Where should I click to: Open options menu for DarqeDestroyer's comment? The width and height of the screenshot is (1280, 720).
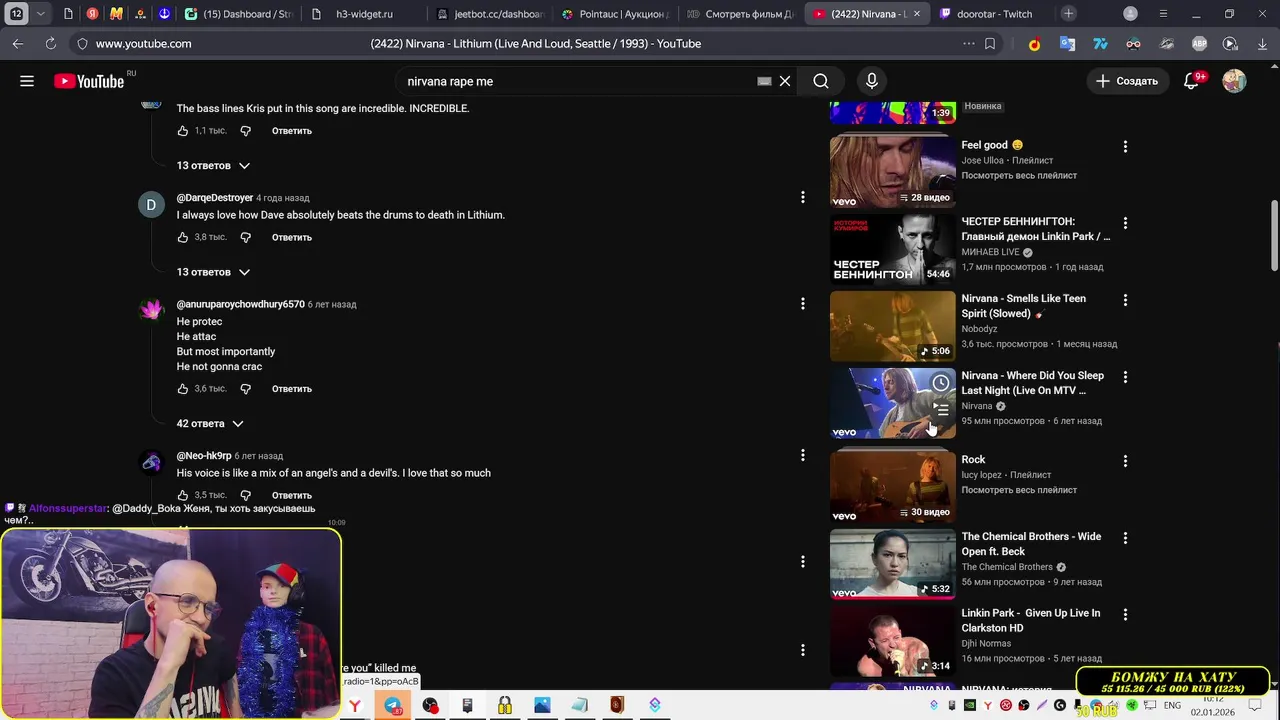802,198
